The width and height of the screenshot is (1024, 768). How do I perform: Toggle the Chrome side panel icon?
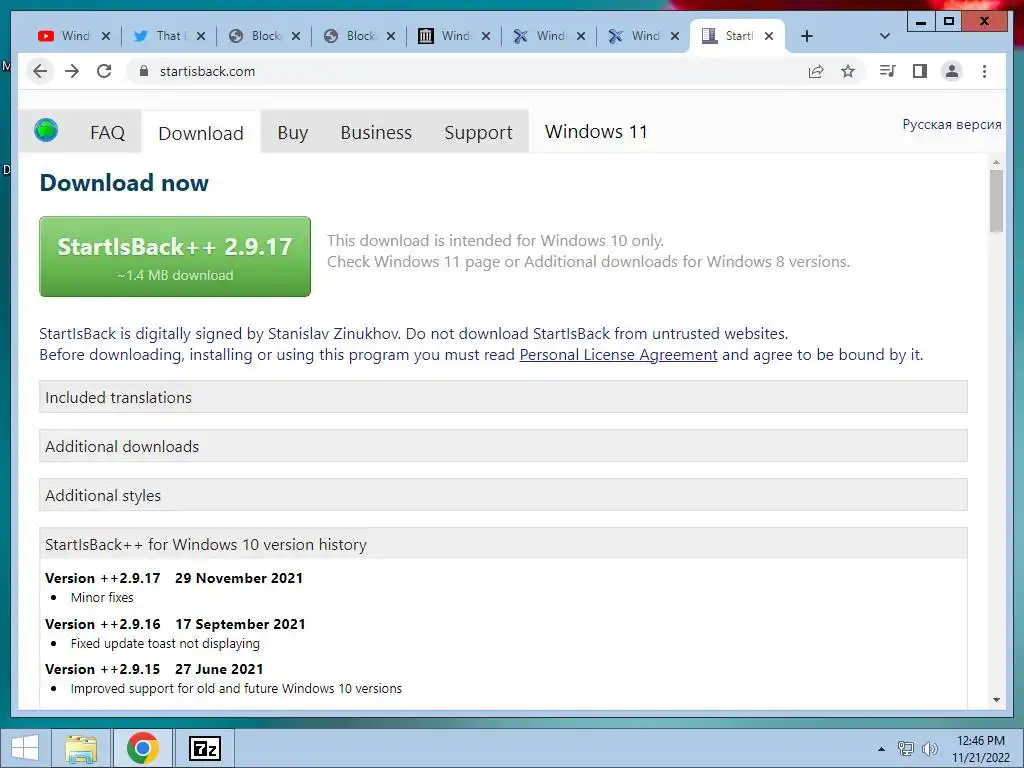tap(920, 71)
